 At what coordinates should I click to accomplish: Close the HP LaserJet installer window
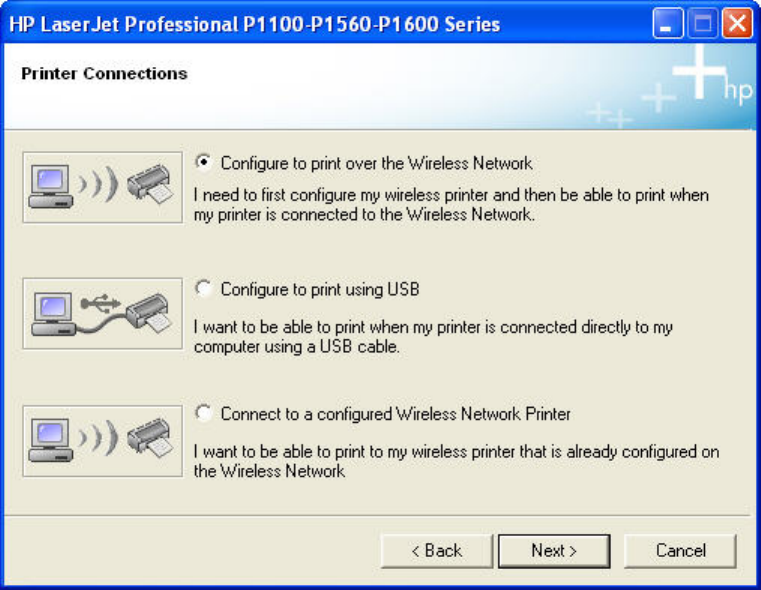coord(737,23)
